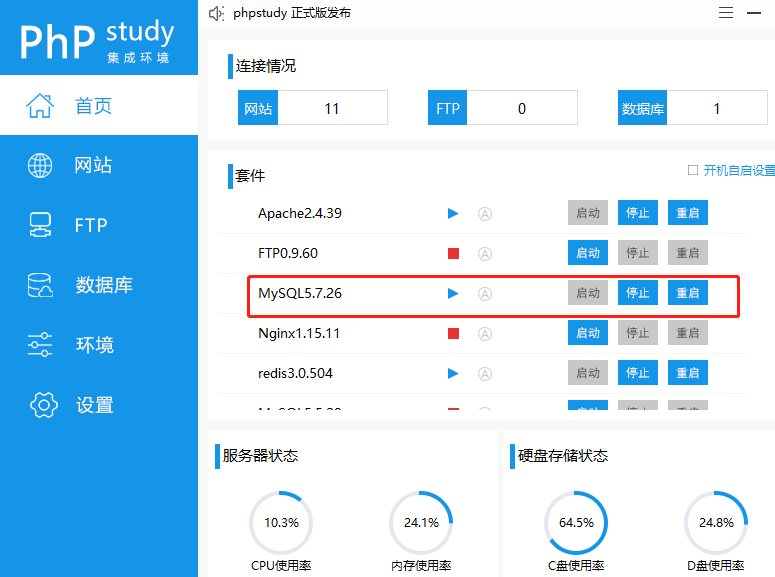Open the 环境 sliders icon in sidebar

click(40, 345)
